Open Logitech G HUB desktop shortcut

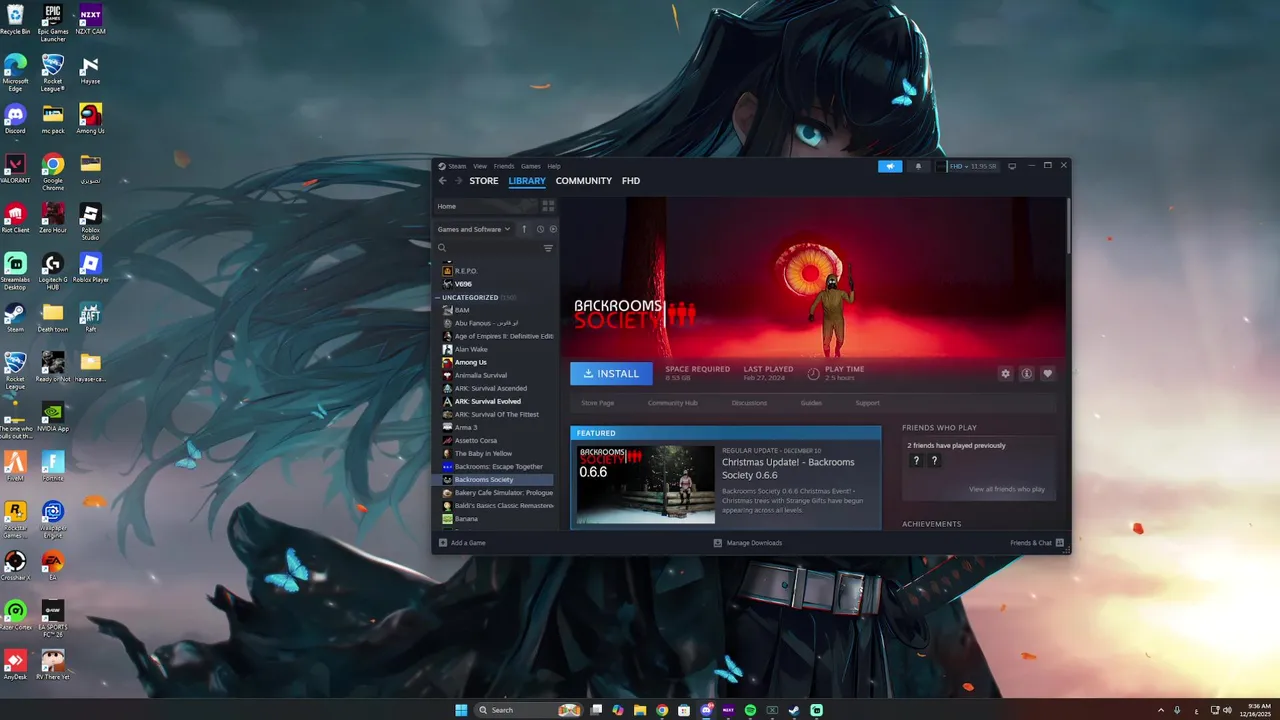pyautogui.click(x=53, y=271)
